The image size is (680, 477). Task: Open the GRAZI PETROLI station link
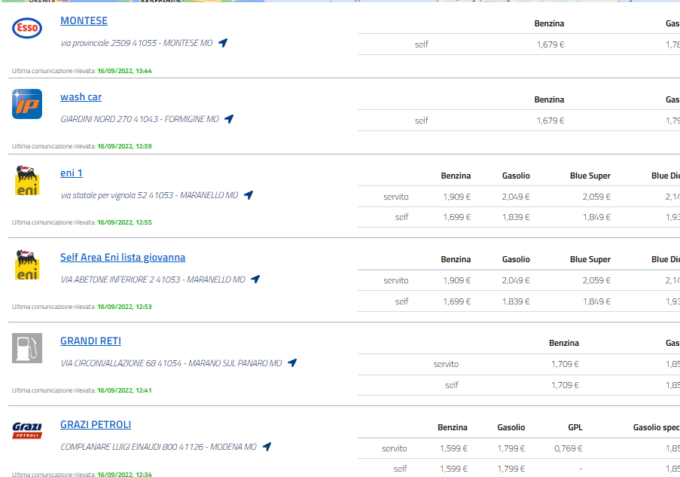pos(95,425)
